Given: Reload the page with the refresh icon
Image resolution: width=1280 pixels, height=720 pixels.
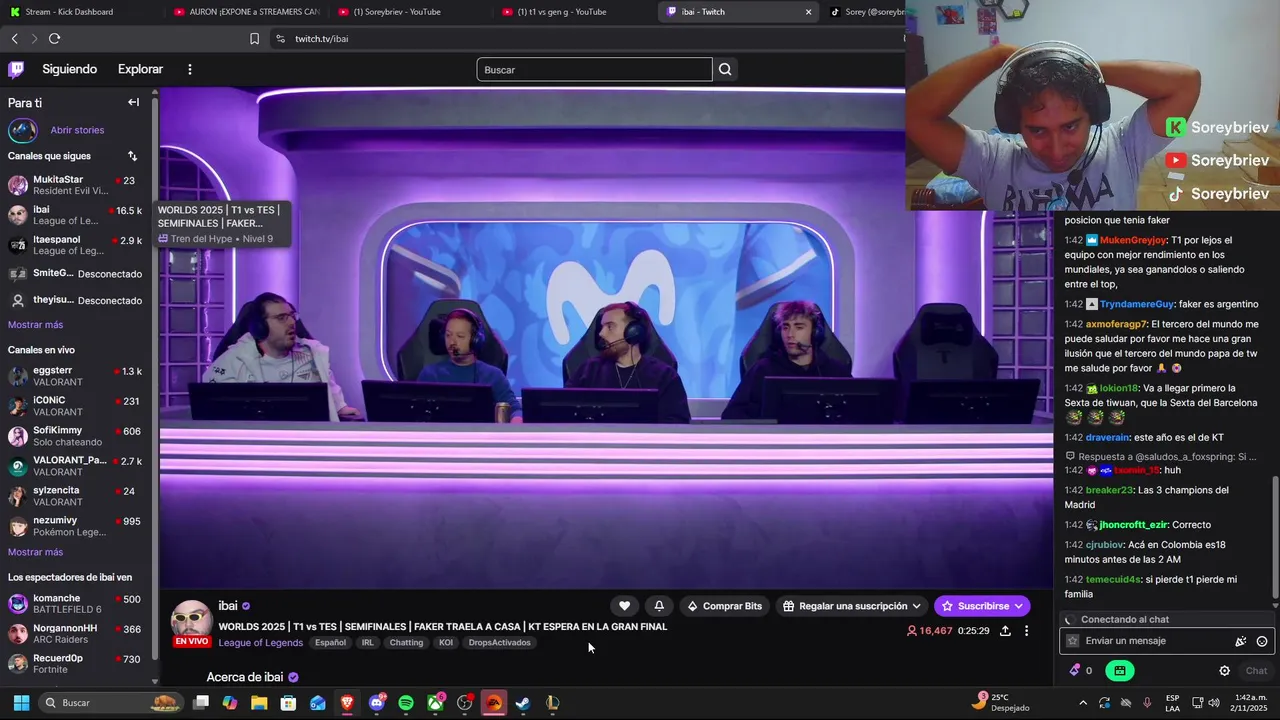Looking at the screenshot, I should coord(54,38).
